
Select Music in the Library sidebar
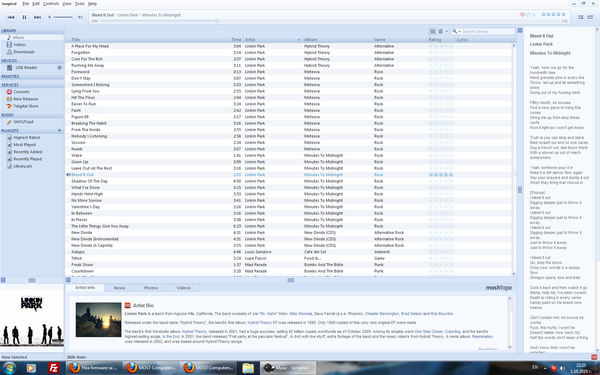[x=32, y=38]
